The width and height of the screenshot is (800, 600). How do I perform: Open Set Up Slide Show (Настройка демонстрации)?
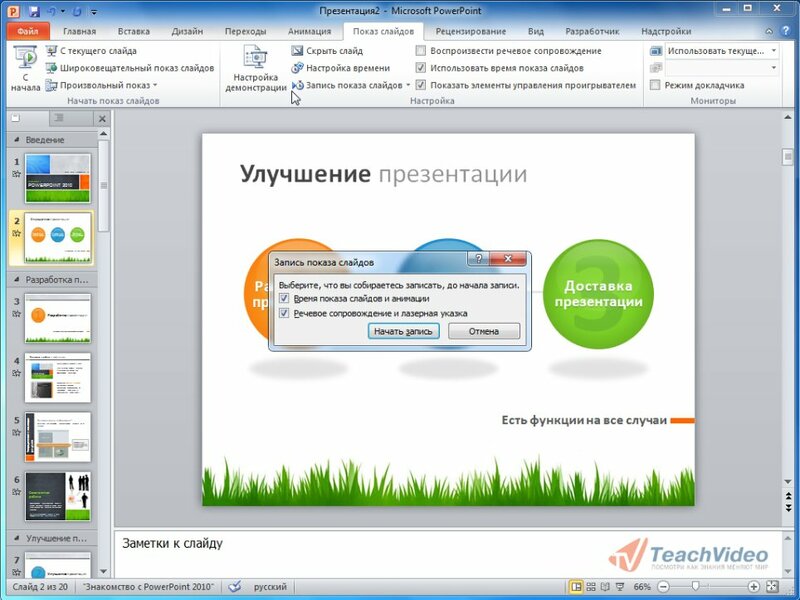[256, 68]
